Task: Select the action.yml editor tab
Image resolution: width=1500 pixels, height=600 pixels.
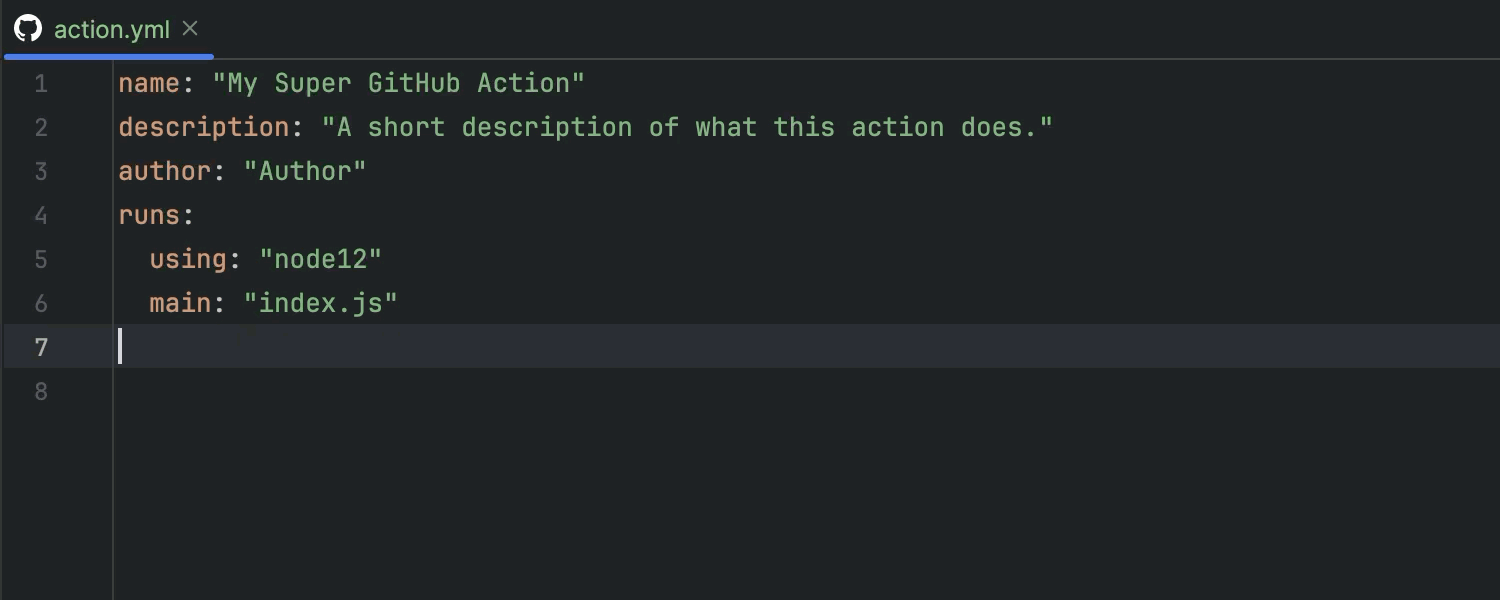Action: [111, 30]
